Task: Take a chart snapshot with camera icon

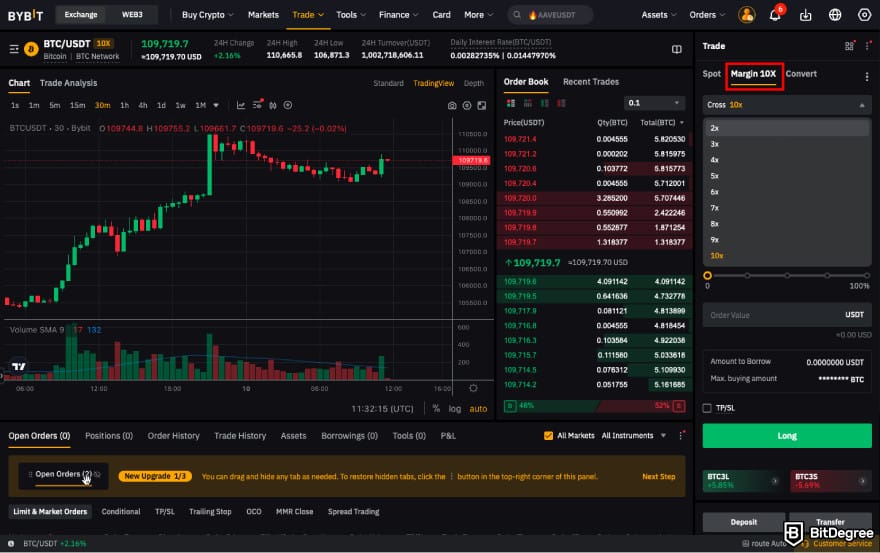Action: [452, 105]
